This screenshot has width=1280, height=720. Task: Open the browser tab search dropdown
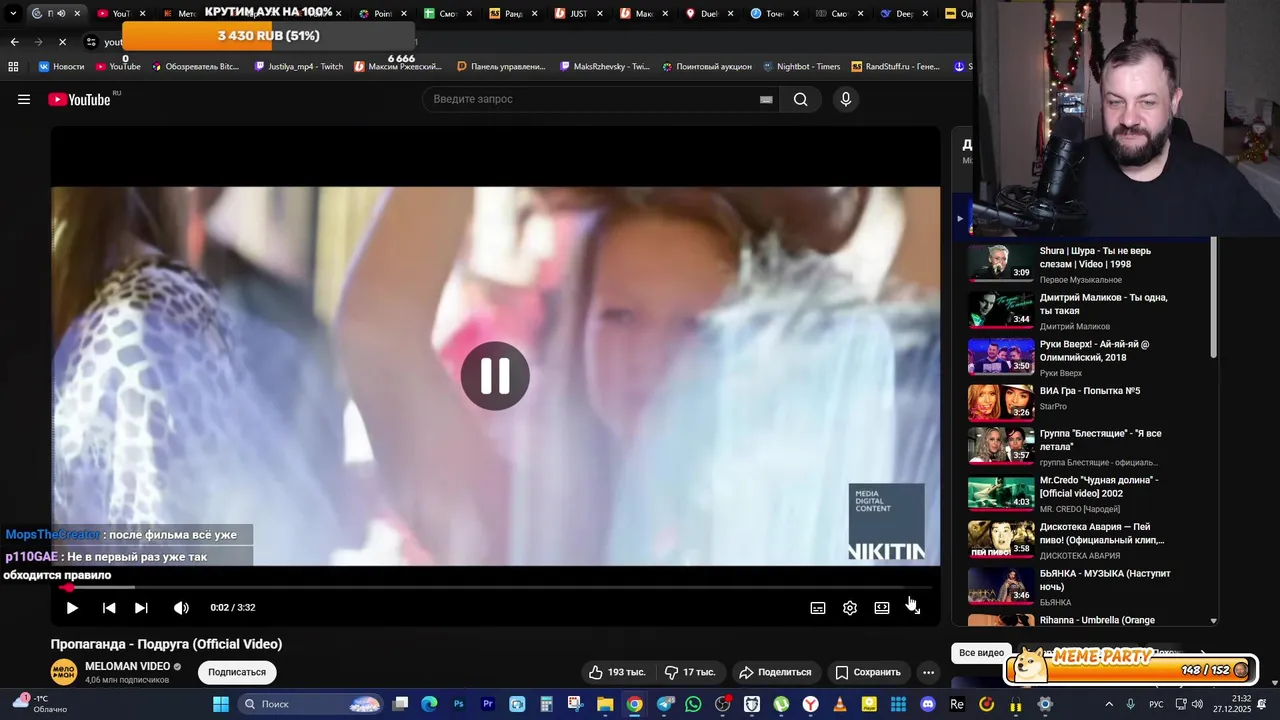[13, 13]
